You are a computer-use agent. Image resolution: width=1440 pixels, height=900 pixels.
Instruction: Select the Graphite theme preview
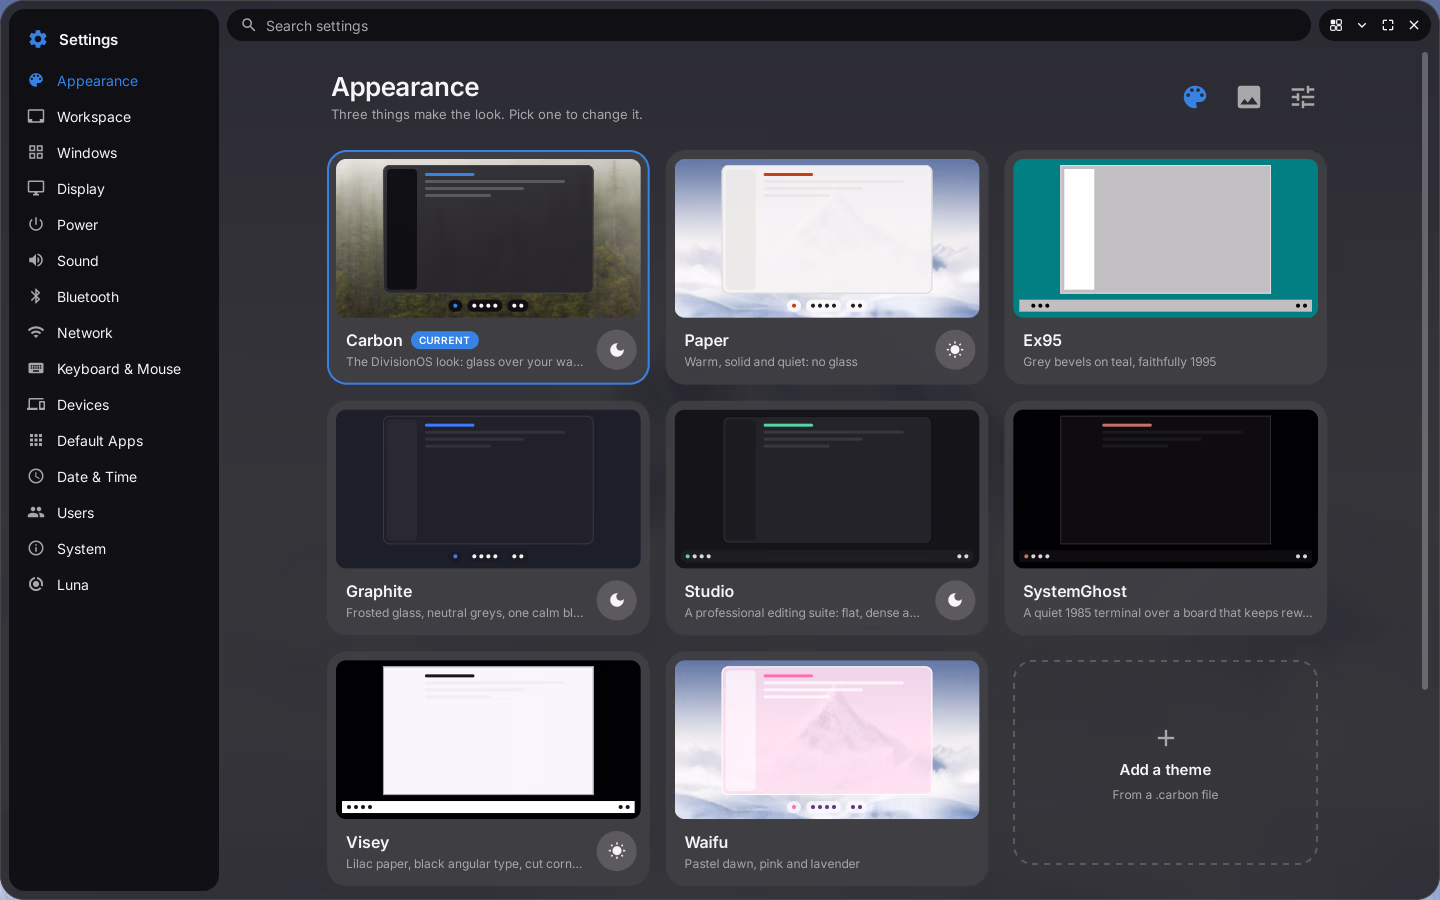pyautogui.click(x=488, y=489)
